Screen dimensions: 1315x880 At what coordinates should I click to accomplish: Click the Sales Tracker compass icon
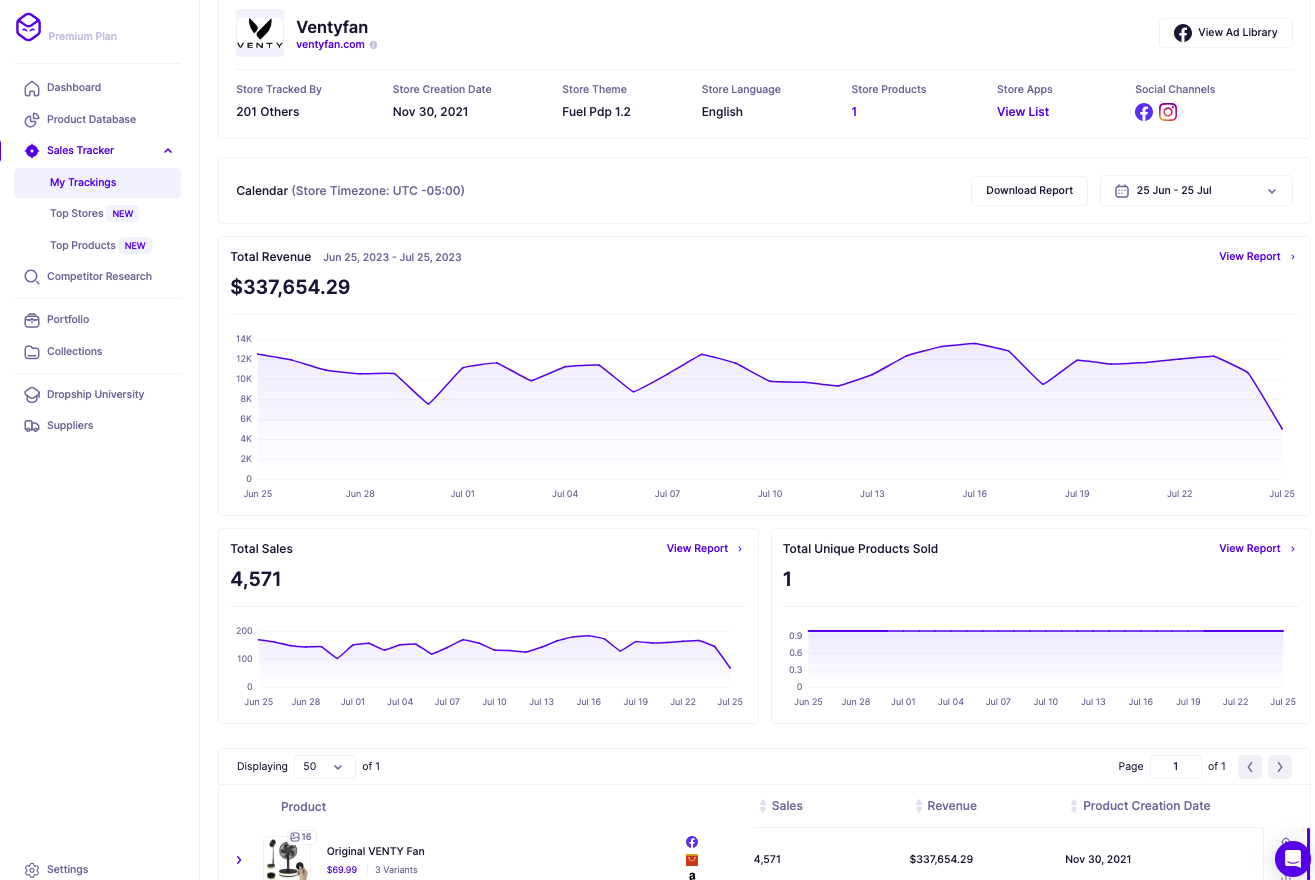[31, 151]
